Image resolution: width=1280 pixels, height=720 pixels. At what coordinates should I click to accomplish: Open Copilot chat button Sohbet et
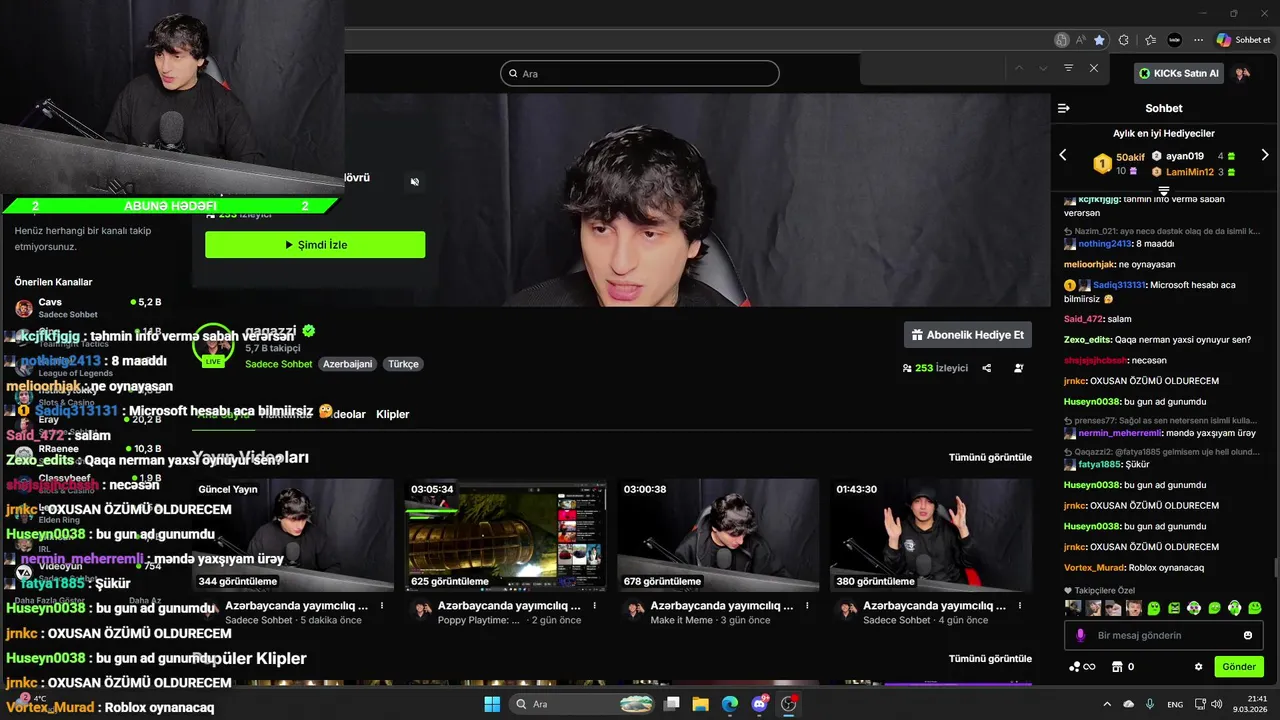[x=1243, y=40]
